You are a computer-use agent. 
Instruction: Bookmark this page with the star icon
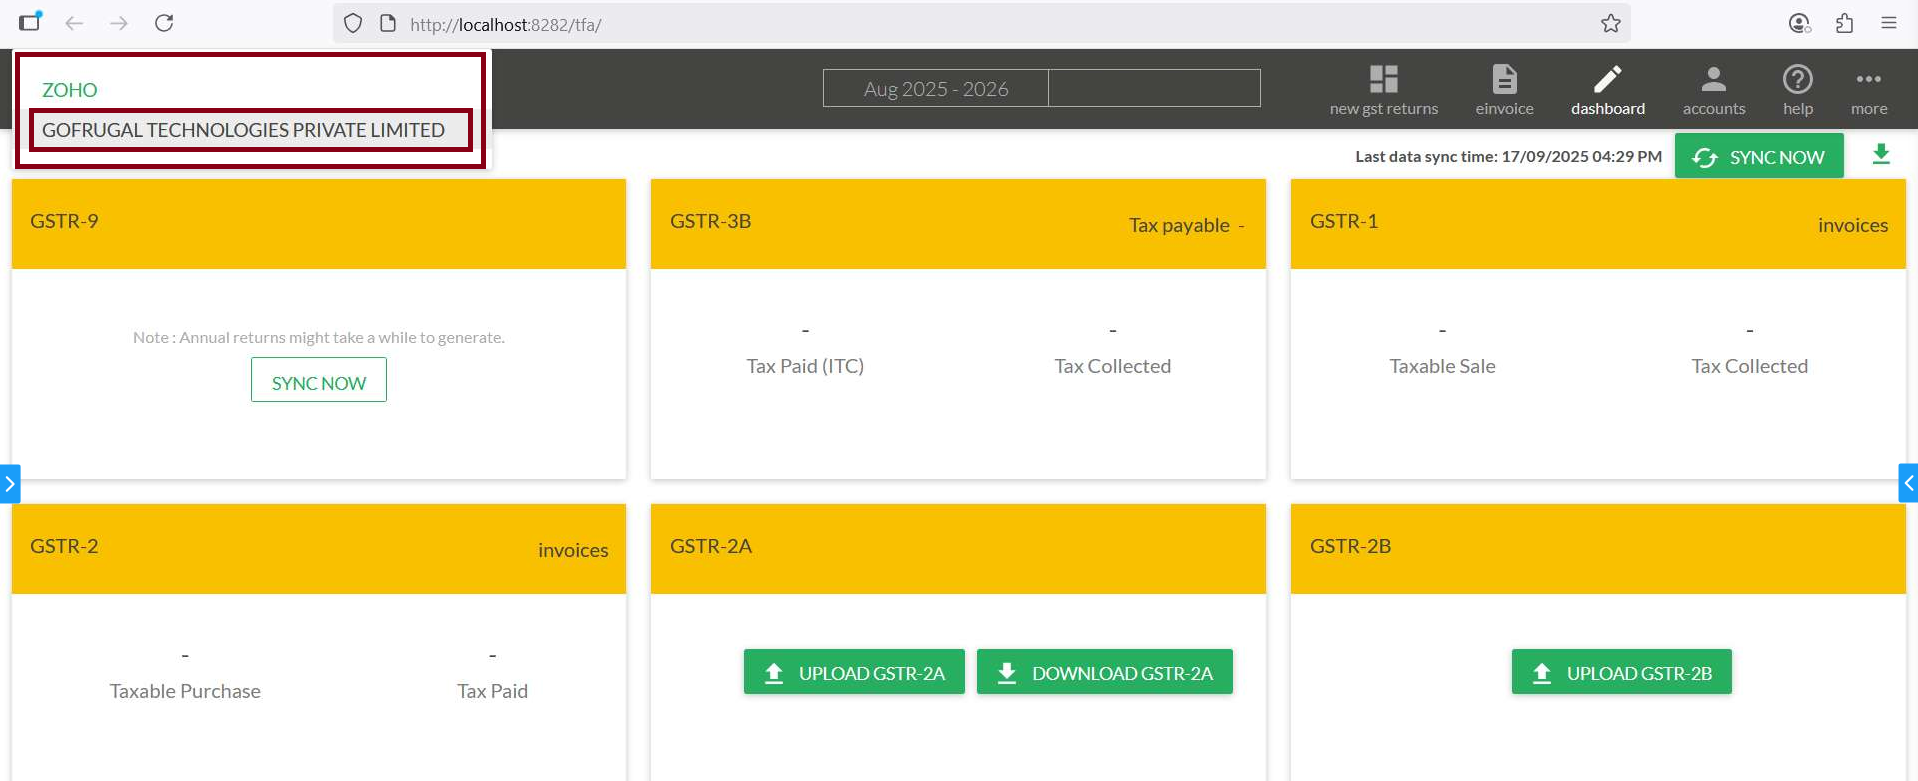pos(1610,23)
